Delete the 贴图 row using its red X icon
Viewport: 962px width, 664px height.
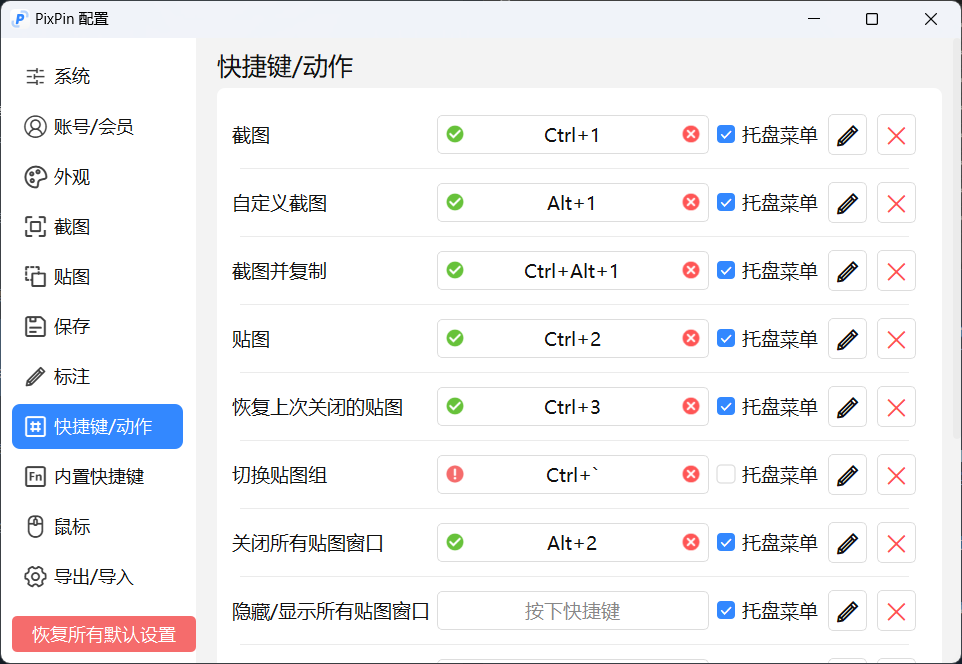tap(896, 338)
